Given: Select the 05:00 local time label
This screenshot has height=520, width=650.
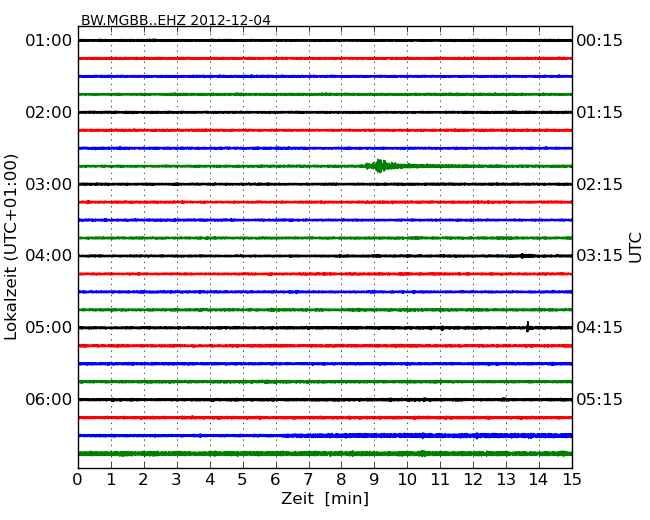Looking at the screenshot, I should tap(49, 328).
